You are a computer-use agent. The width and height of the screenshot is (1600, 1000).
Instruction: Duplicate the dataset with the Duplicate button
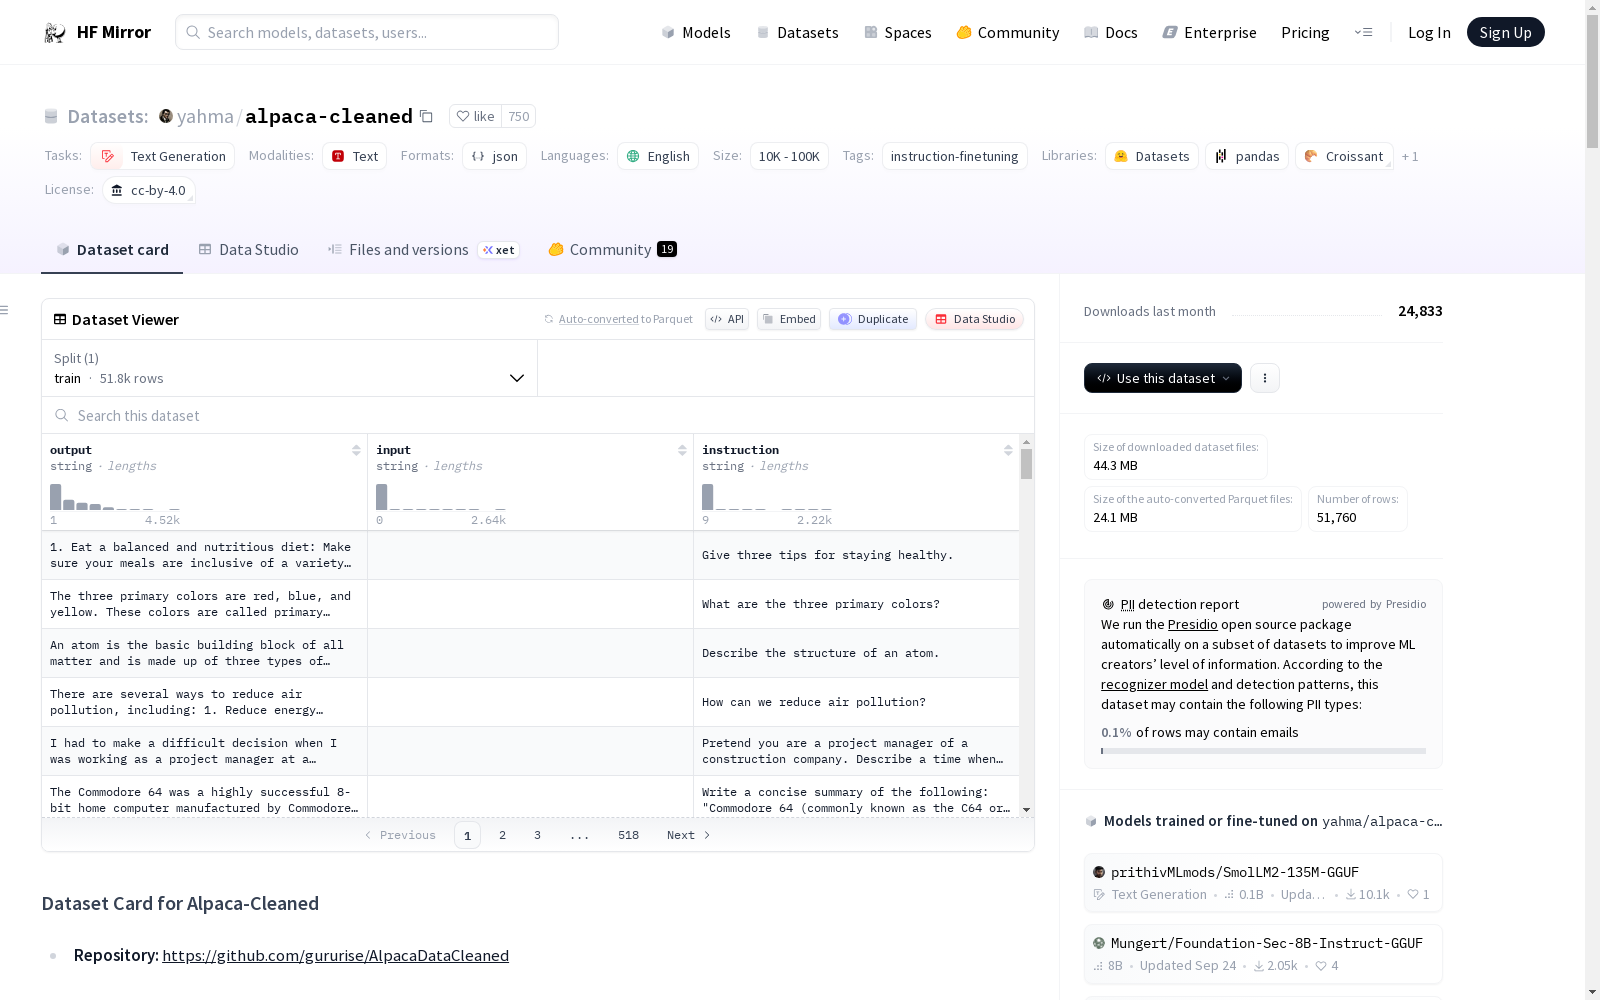click(x=873, y=319)
